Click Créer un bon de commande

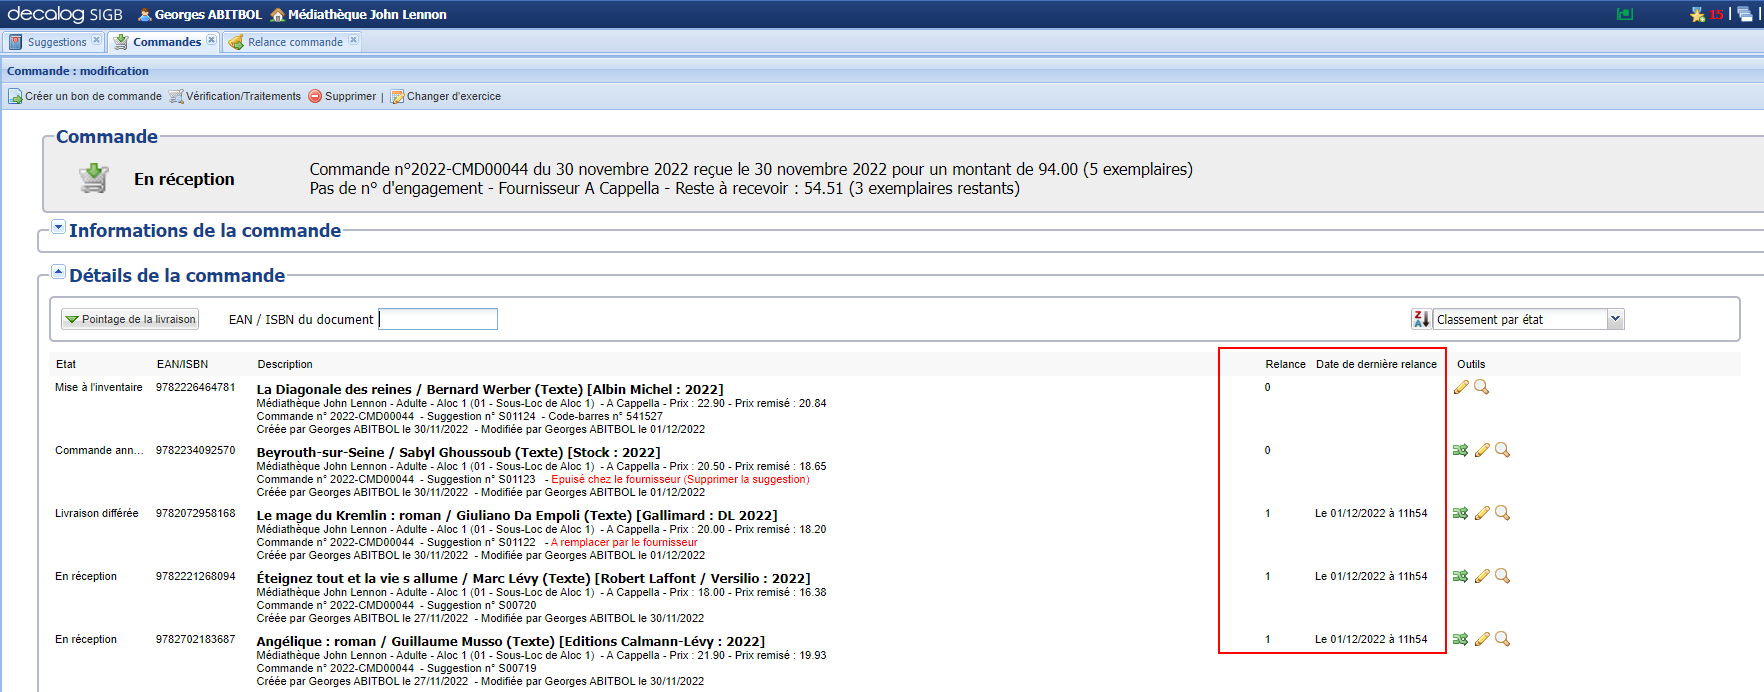85,96
